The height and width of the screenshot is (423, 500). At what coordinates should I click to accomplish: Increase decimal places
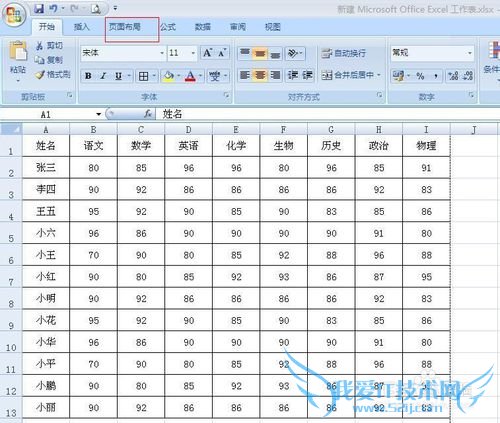click(453, 76)
